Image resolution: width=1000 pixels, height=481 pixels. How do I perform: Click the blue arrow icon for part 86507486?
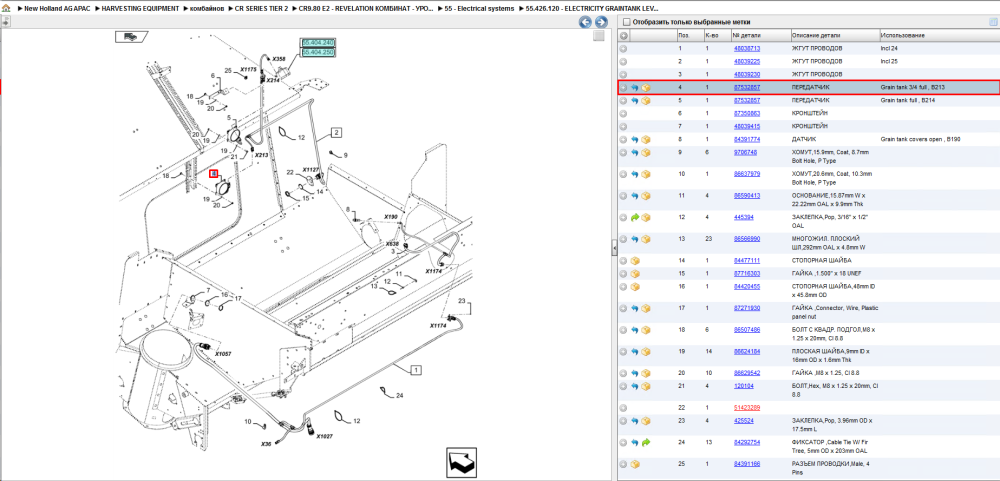pos(635,330)
